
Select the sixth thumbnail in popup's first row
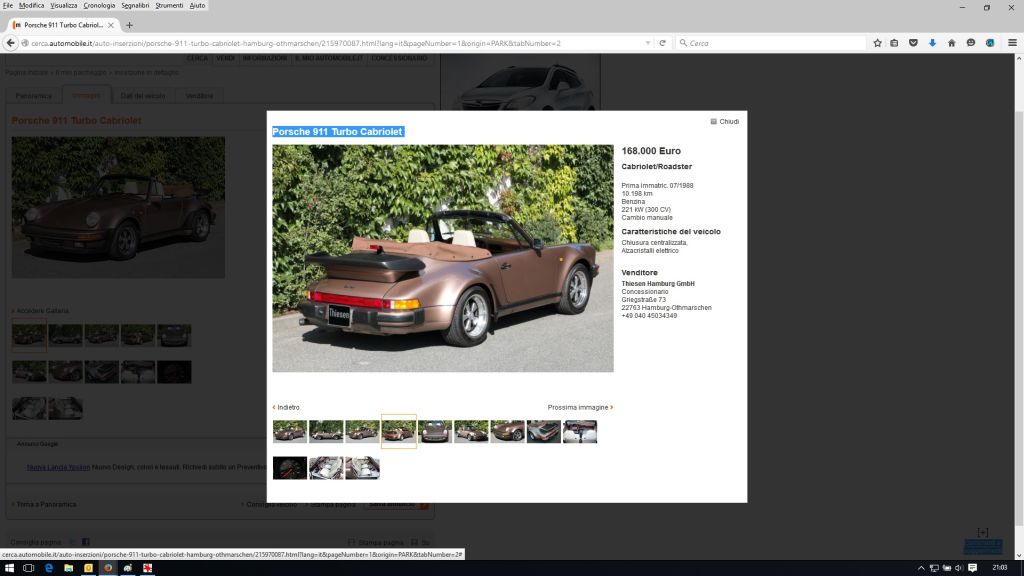pyautogui.click(x=471, y=432)
